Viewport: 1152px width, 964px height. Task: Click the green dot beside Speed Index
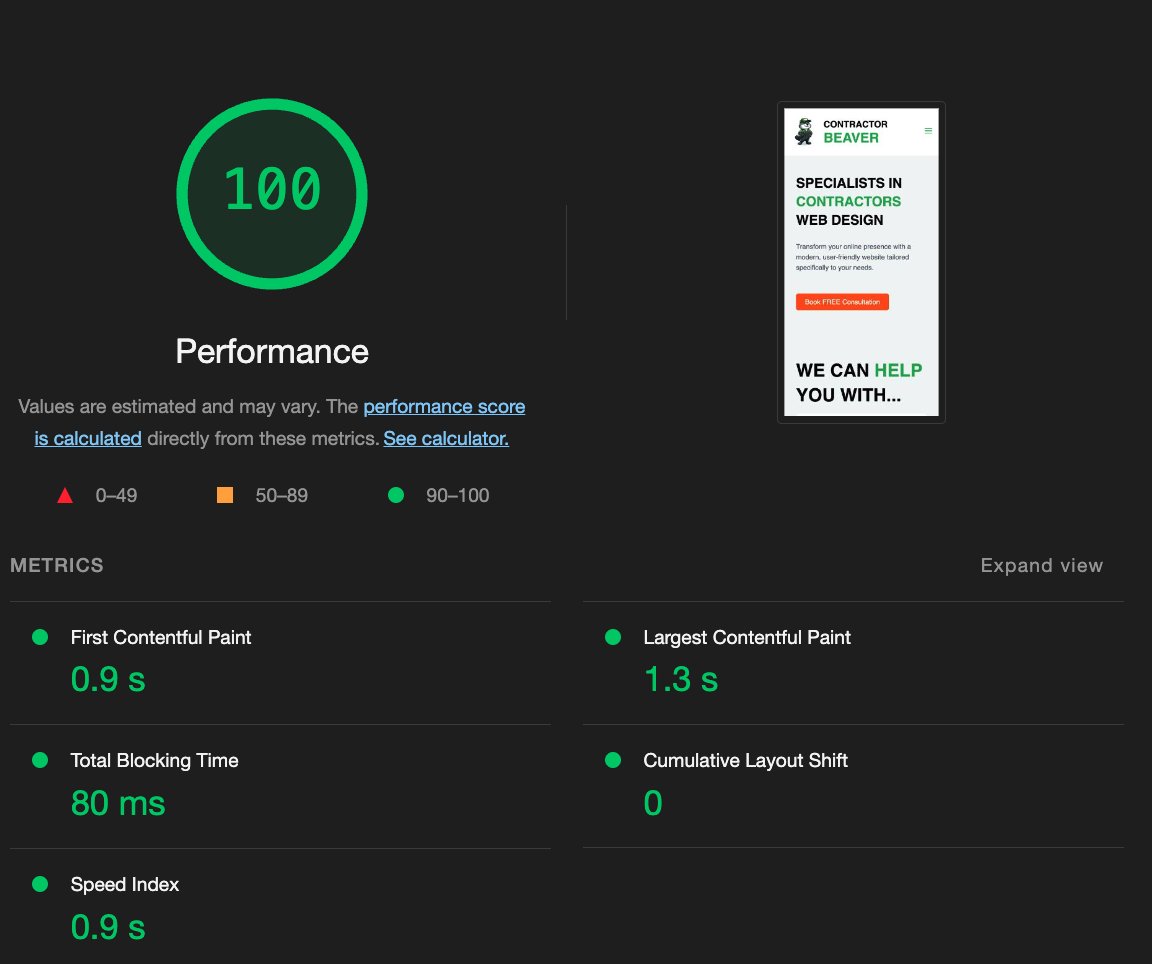(x=39, y=884)
